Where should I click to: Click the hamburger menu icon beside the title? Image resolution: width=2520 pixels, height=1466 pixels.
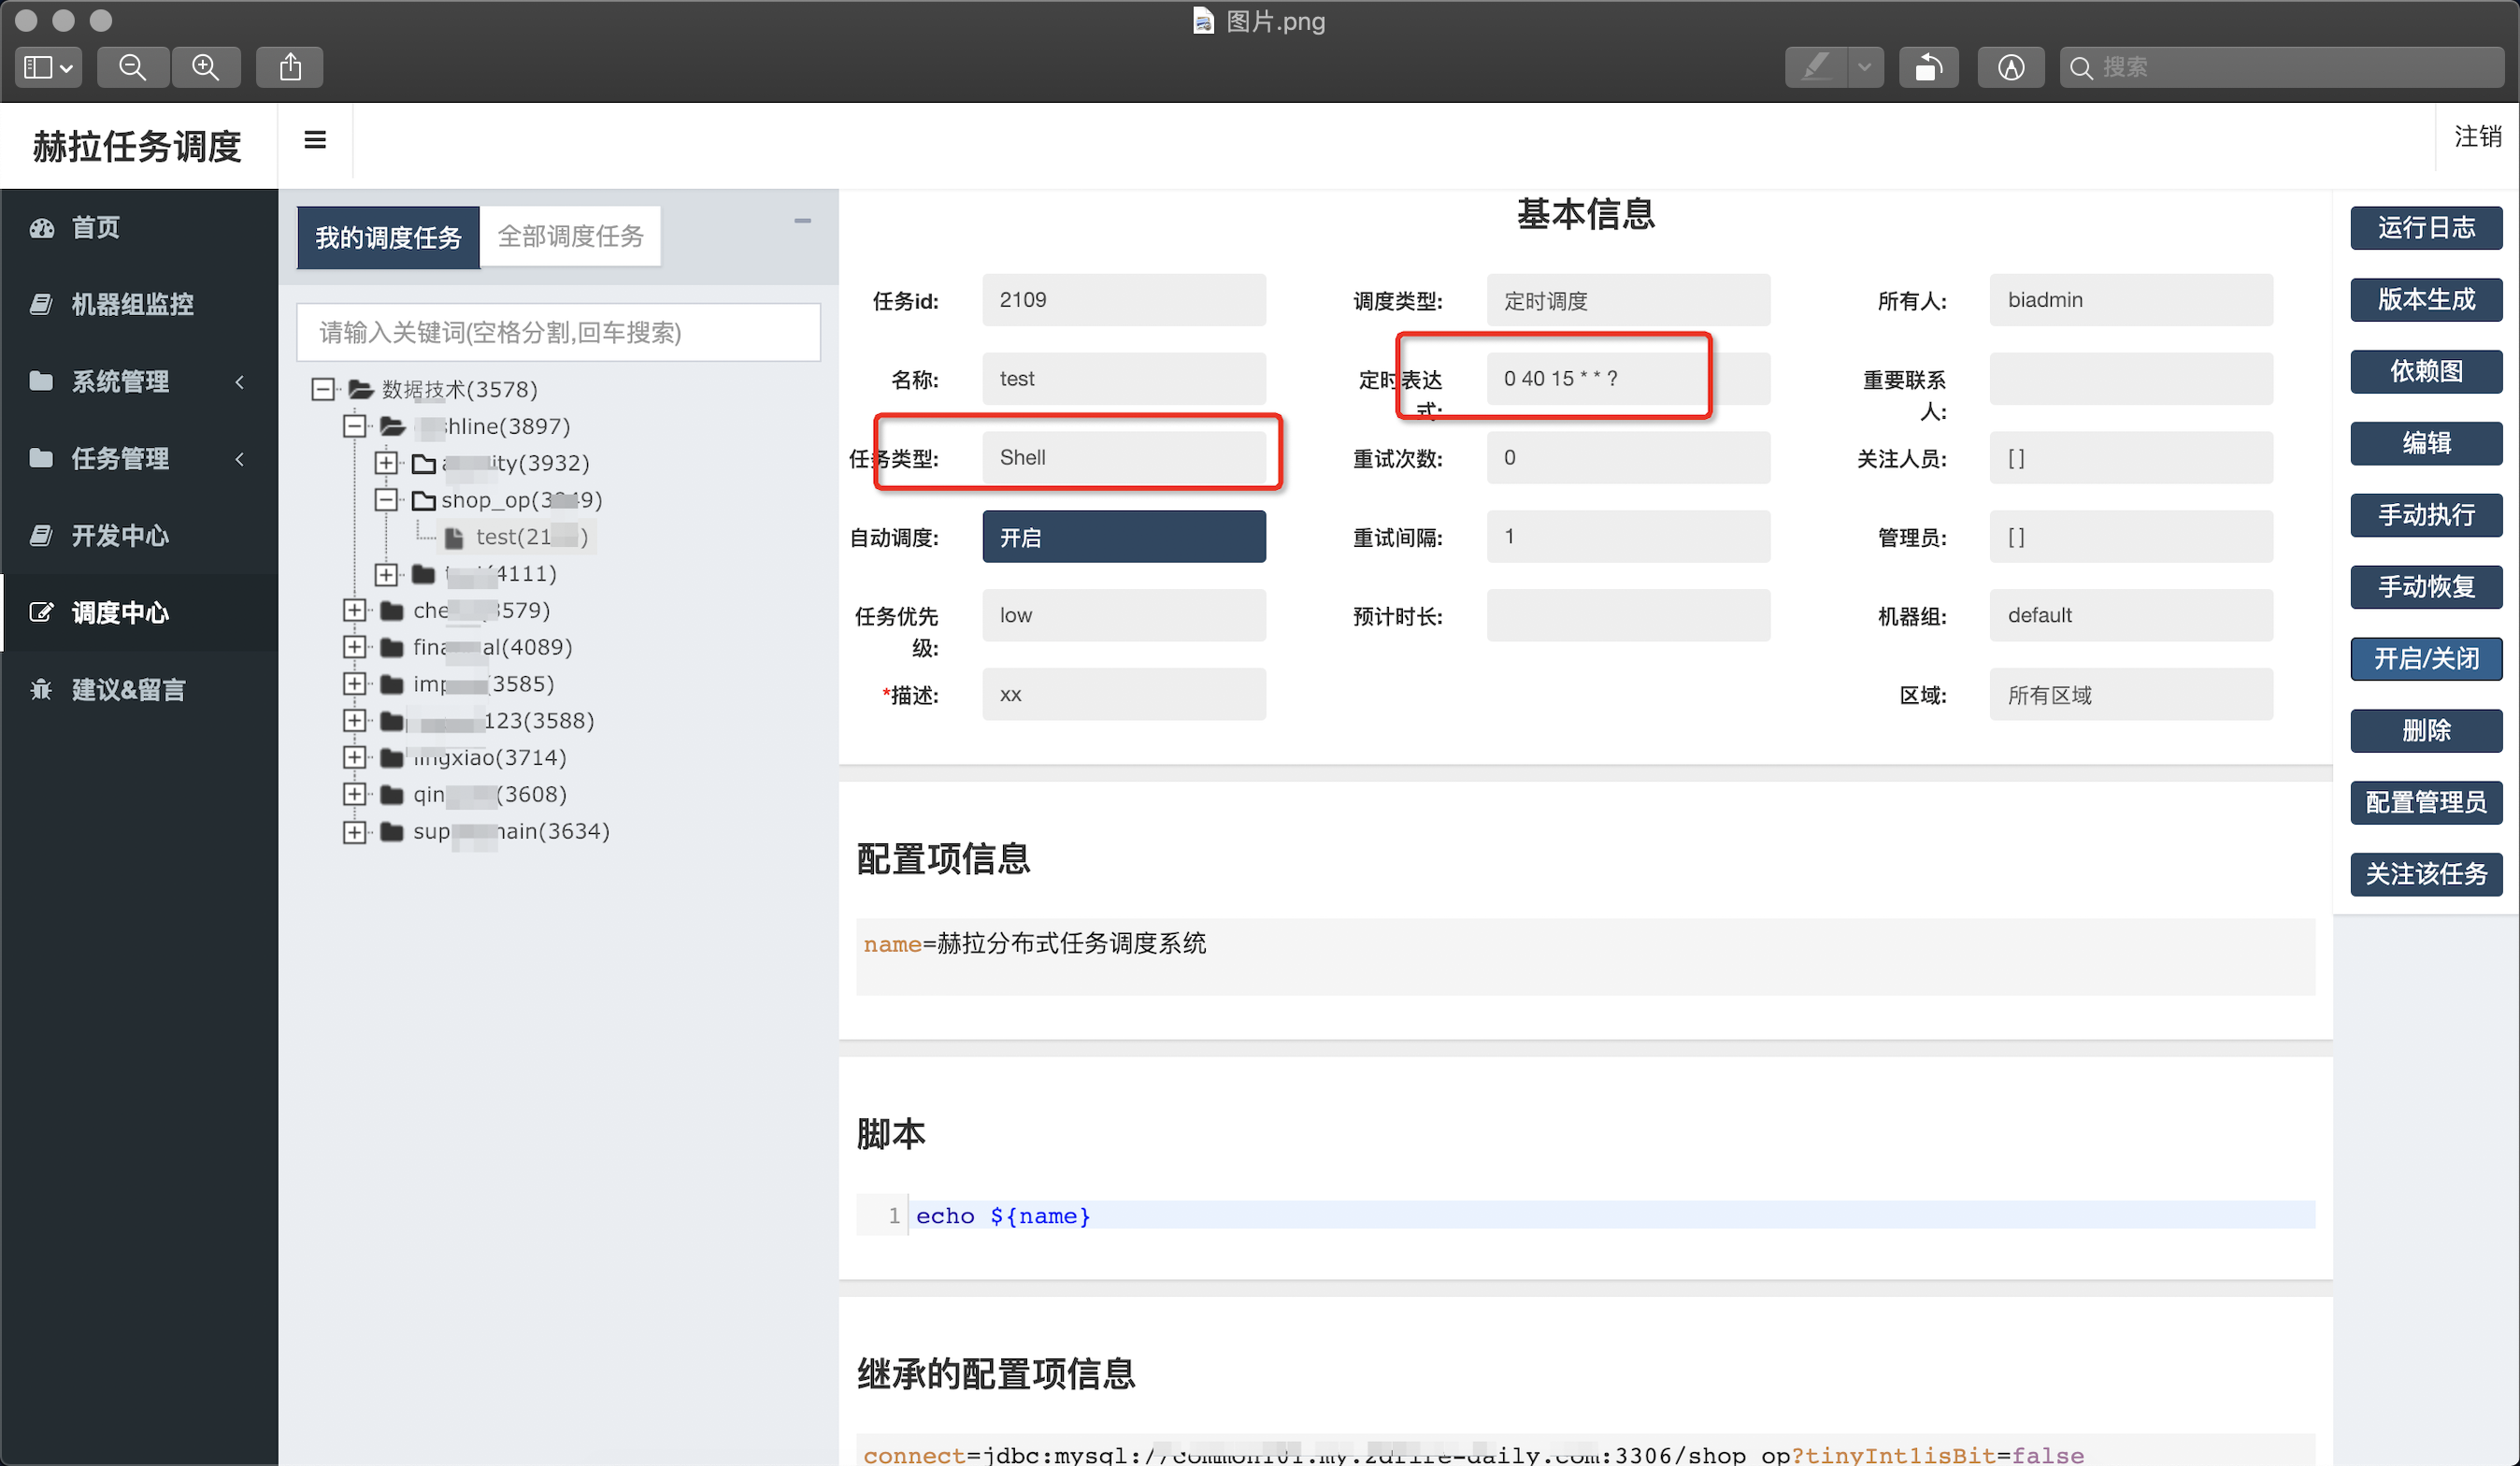pyautogui.click(x=315, y=140)
